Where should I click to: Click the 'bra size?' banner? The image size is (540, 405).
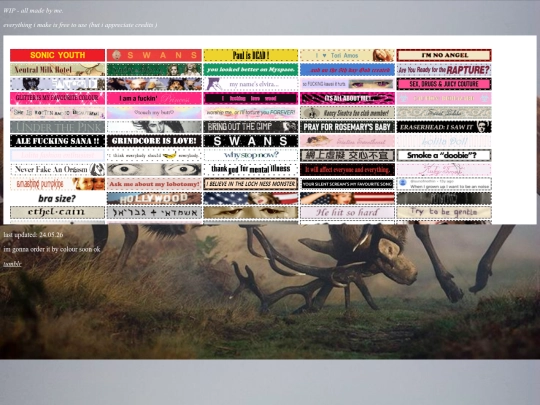coord(58,198)
